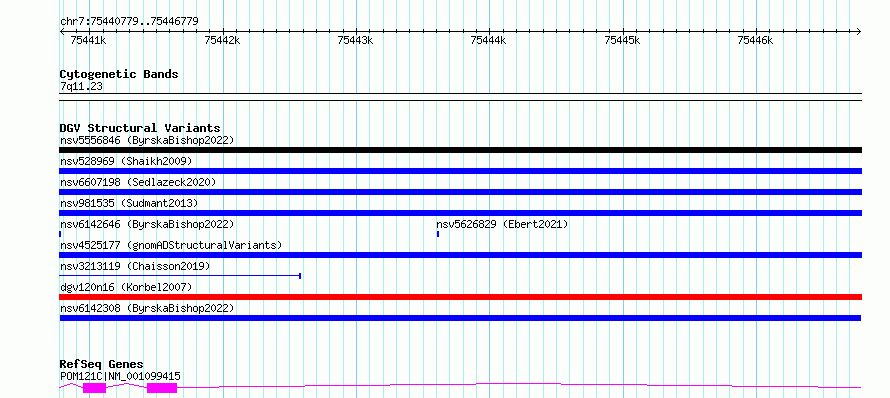Image resolution: width=890 pixels, height=398 pixels.
Task: Select the blue nsv4525177 variant bar
Action: tap(461, 255)
